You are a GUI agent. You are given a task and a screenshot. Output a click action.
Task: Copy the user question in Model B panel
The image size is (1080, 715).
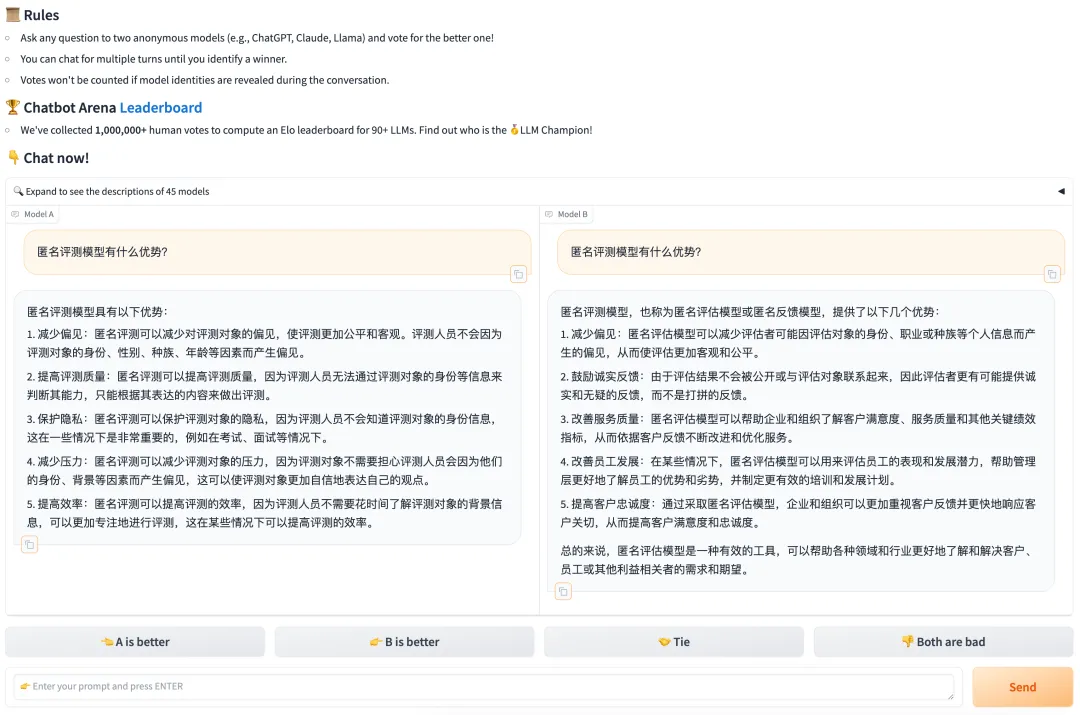1052,275
